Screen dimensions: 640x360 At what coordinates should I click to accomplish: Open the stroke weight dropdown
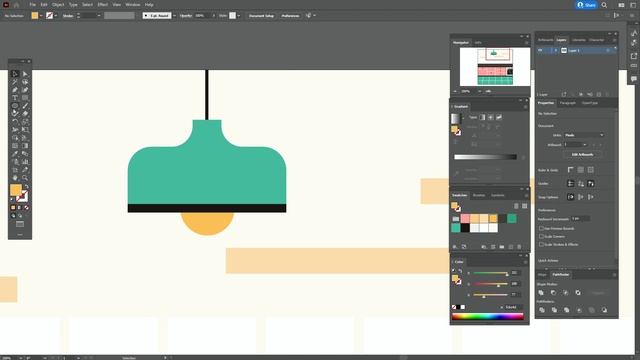coord(98,16)
